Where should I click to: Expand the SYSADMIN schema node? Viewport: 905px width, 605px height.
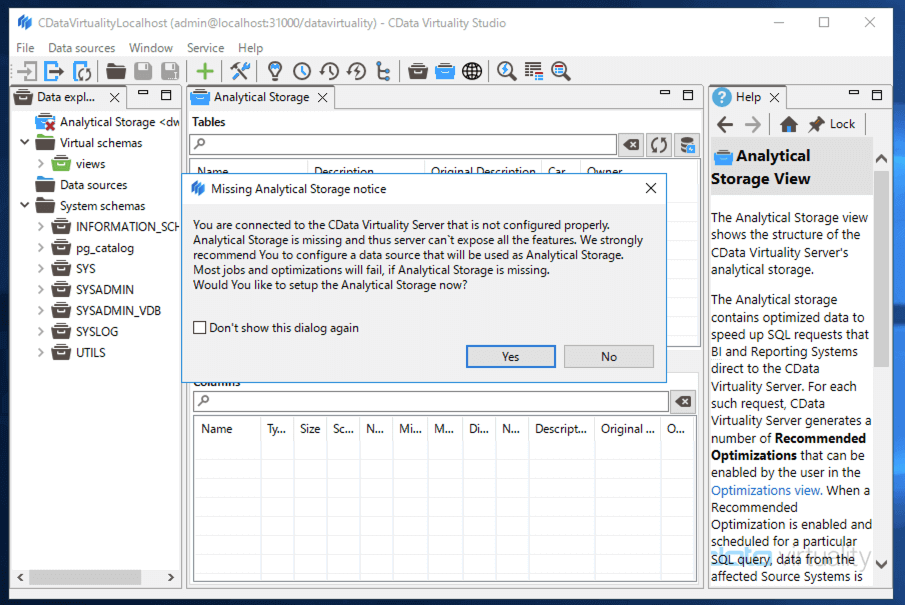tap(41, 290)
